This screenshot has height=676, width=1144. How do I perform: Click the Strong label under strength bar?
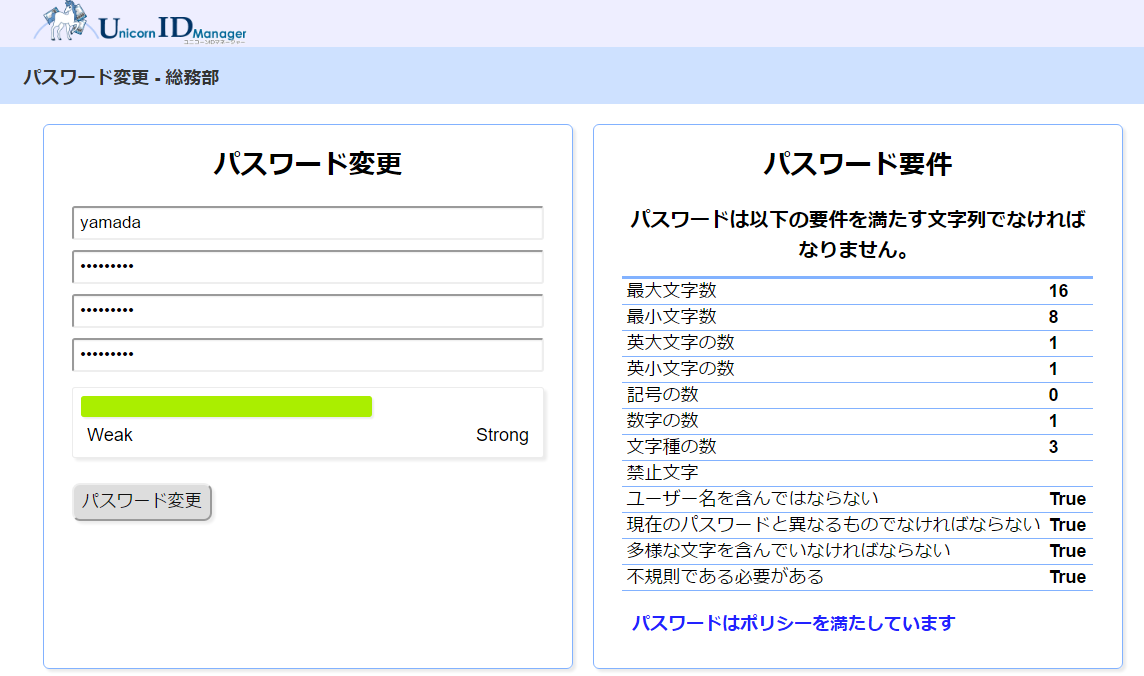pyautogui.click(x=502, y=435)
